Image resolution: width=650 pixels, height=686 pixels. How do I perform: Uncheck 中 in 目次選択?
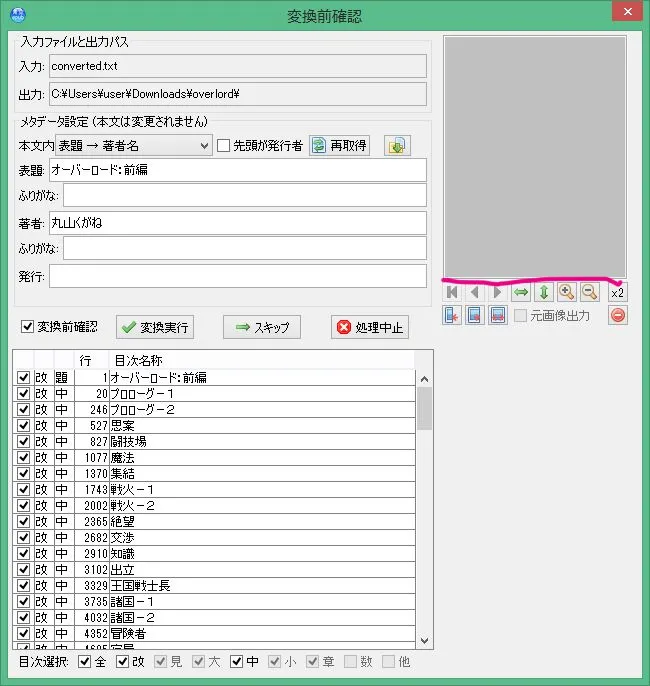tap(237, 662)
